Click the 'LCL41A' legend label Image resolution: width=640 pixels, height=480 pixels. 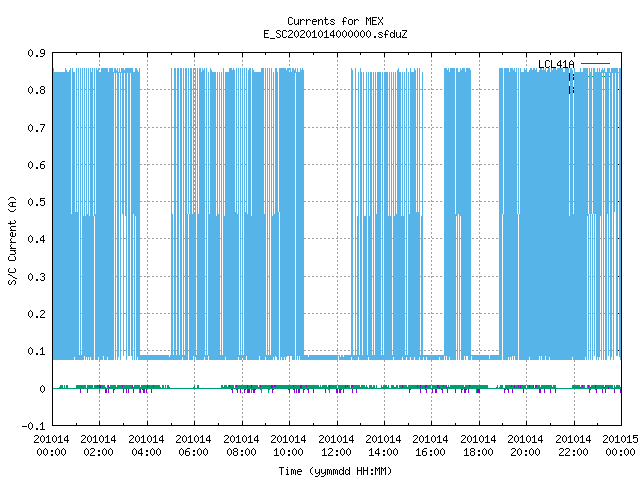tap(556, 64)
